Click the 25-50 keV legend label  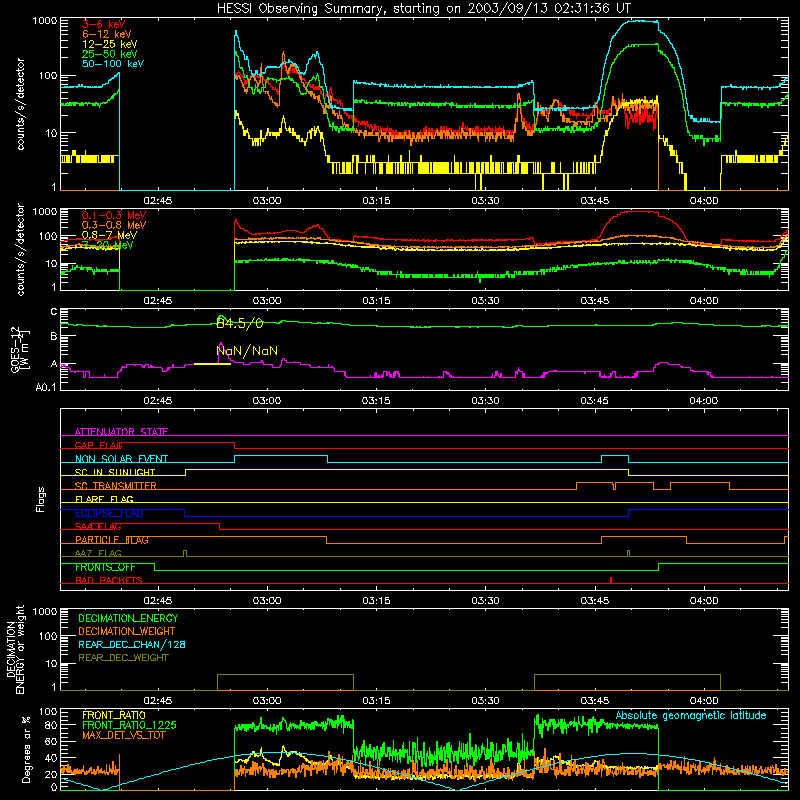tap(110, 54)
